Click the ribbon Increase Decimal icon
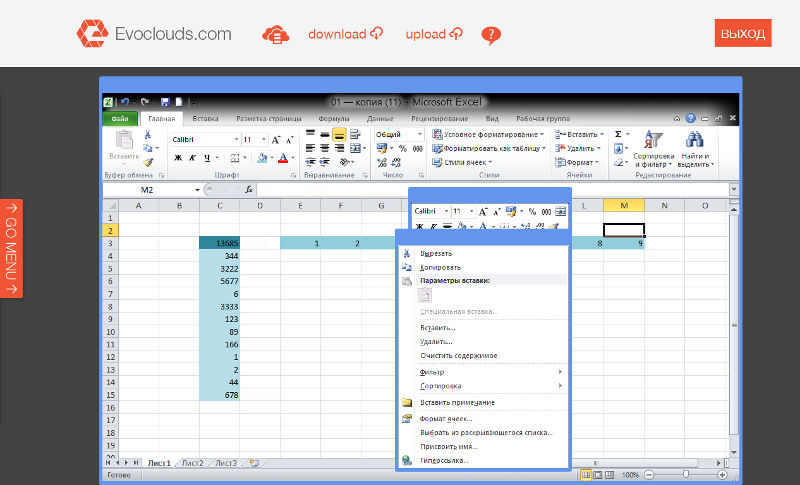This screenshot has width=800, height=485. click(x=382, y=162)
